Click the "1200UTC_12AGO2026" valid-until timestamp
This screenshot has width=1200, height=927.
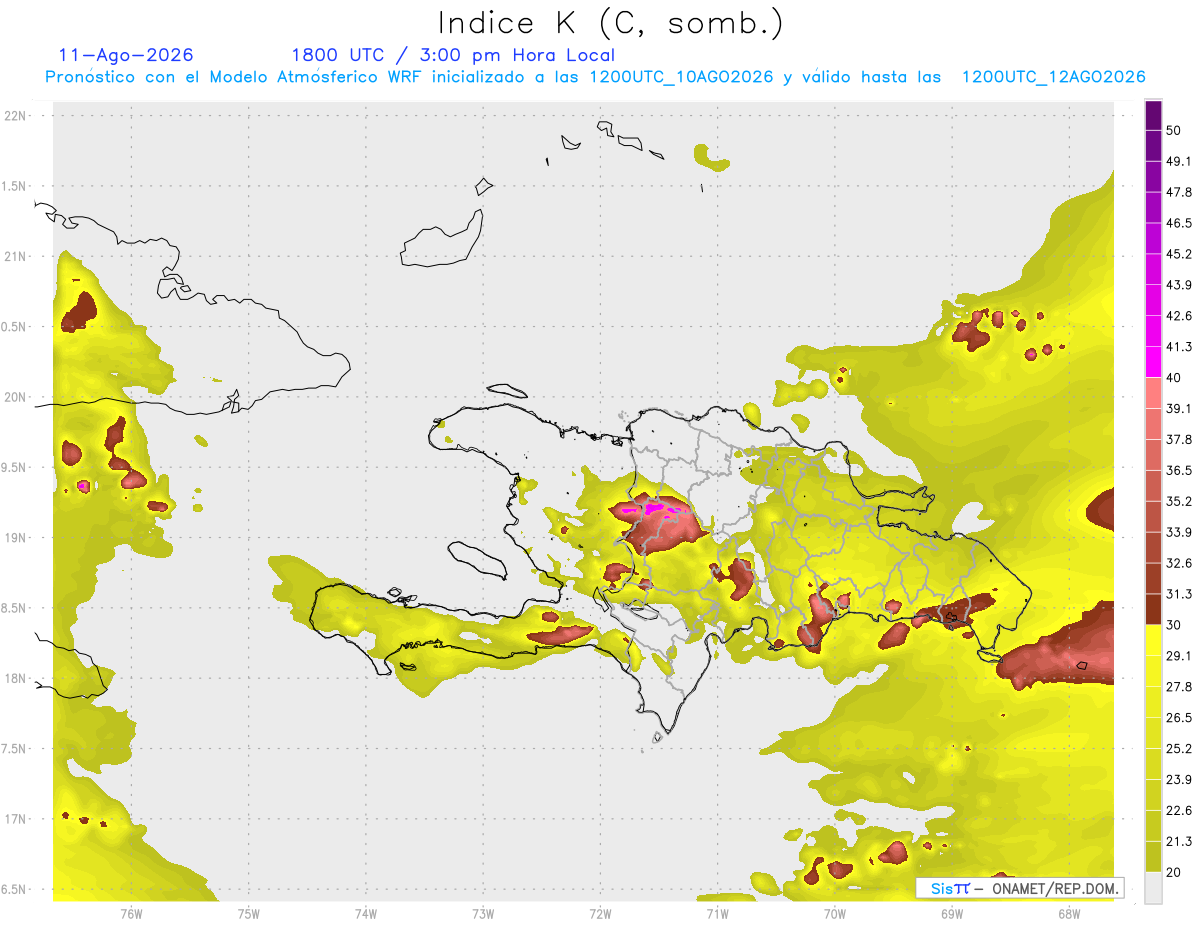click(x=1053, y=77)
